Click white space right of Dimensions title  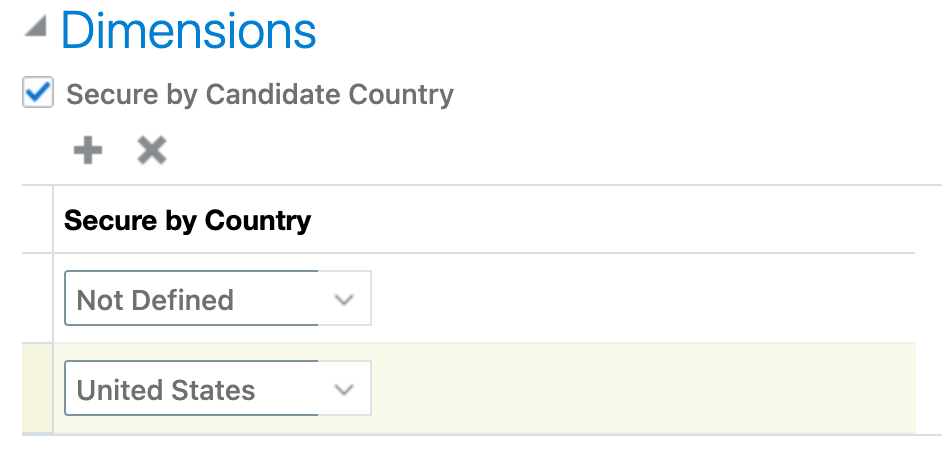click(620, 31)
